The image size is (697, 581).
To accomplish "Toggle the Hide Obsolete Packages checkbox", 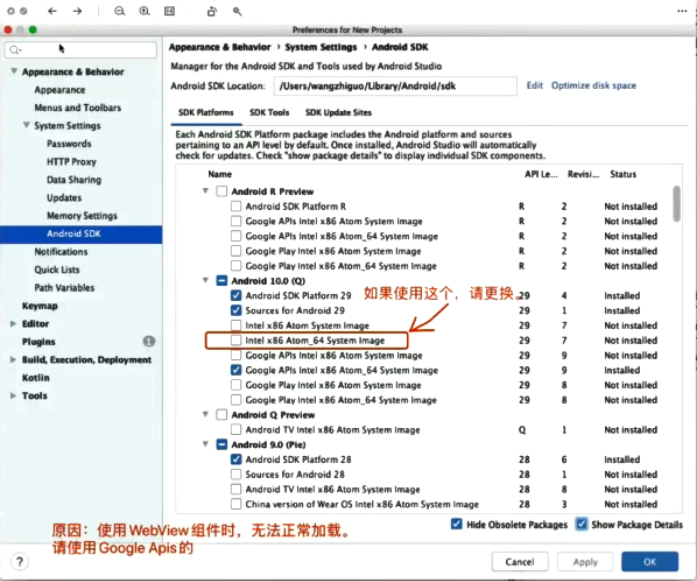I will [x=457, y=524].
